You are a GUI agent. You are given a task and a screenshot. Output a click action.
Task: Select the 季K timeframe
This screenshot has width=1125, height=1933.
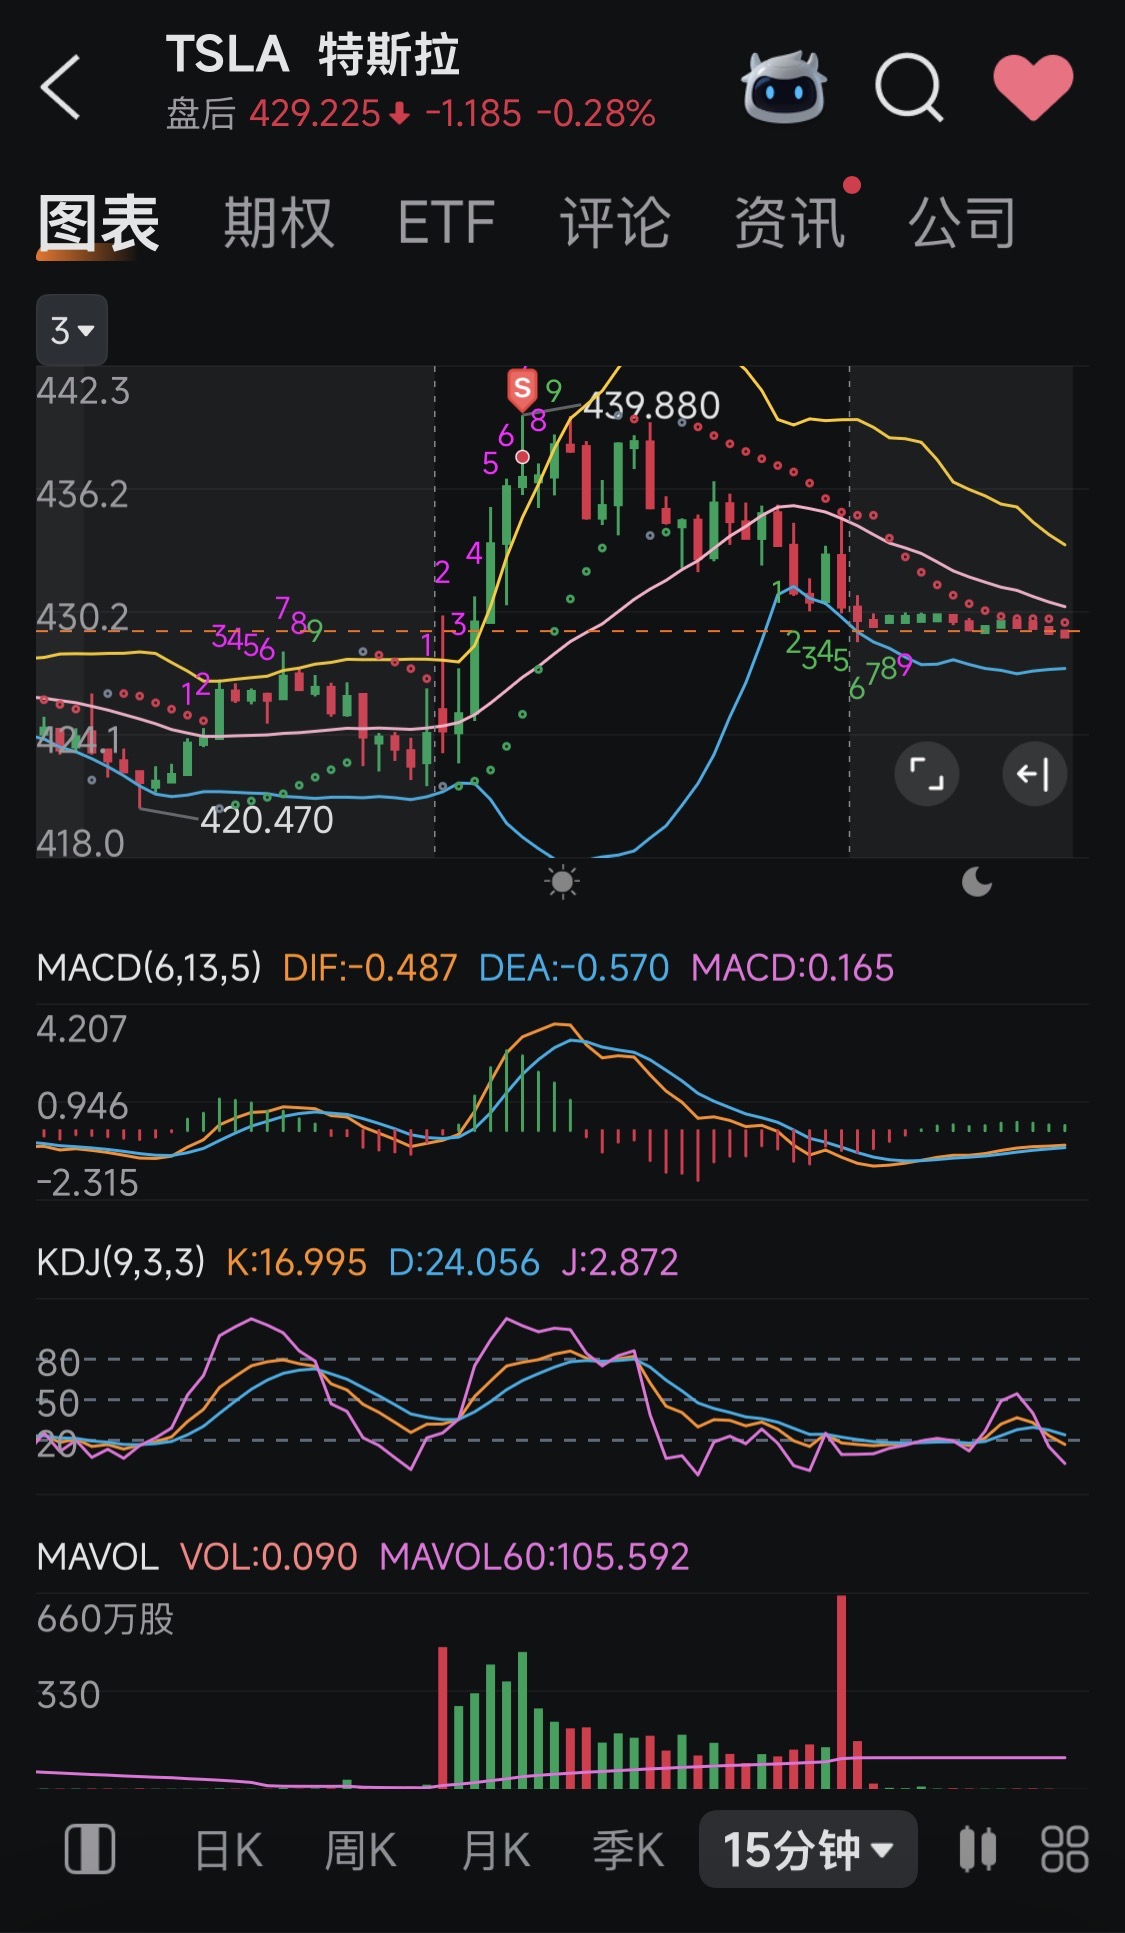coord(628,1850)
